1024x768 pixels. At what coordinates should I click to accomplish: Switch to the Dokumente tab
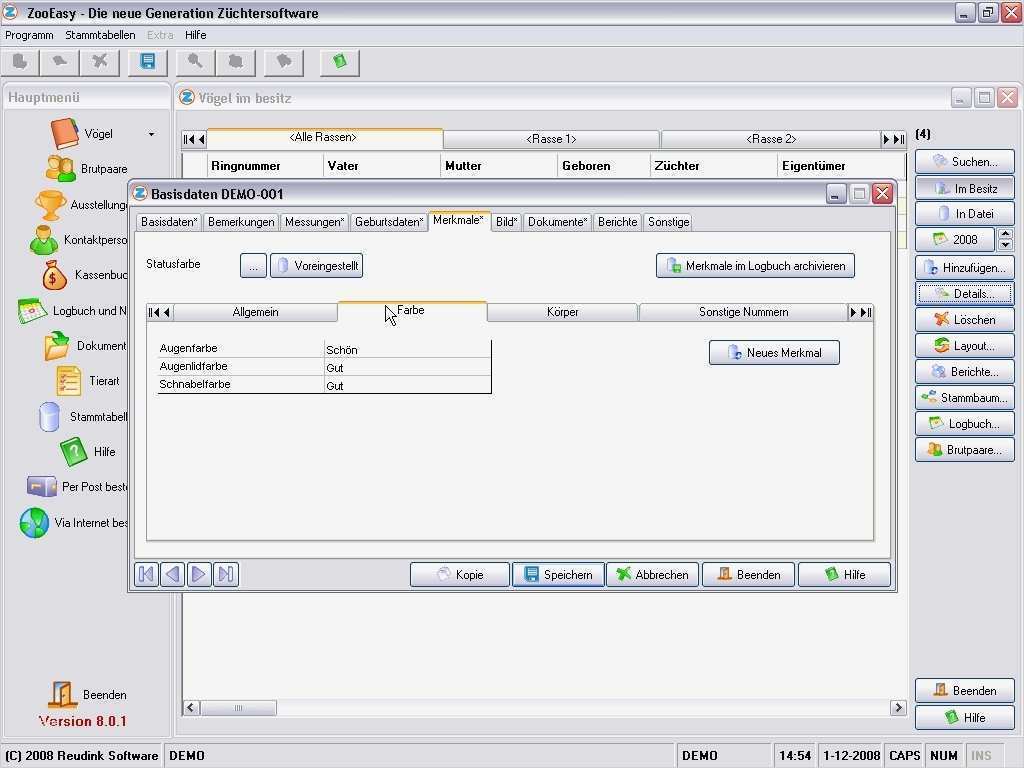click(x=557, y=222)
